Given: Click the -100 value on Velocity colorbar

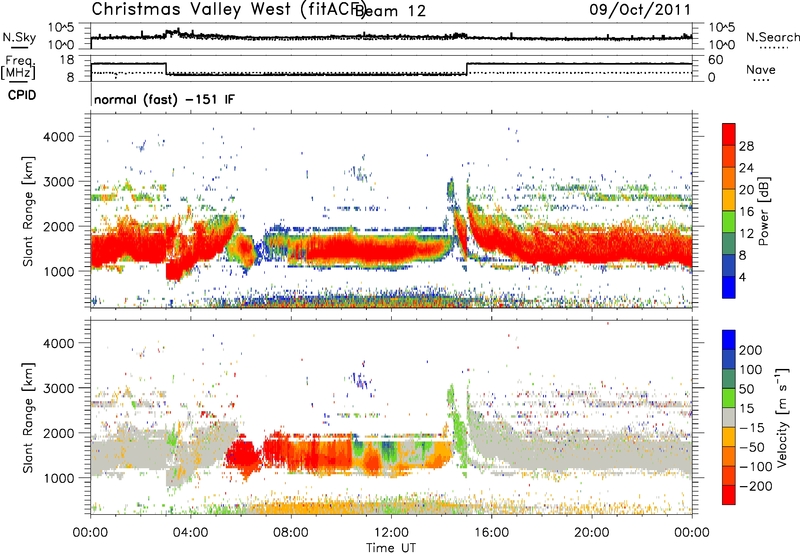Looking at the screenshot, I should [755, 467].
